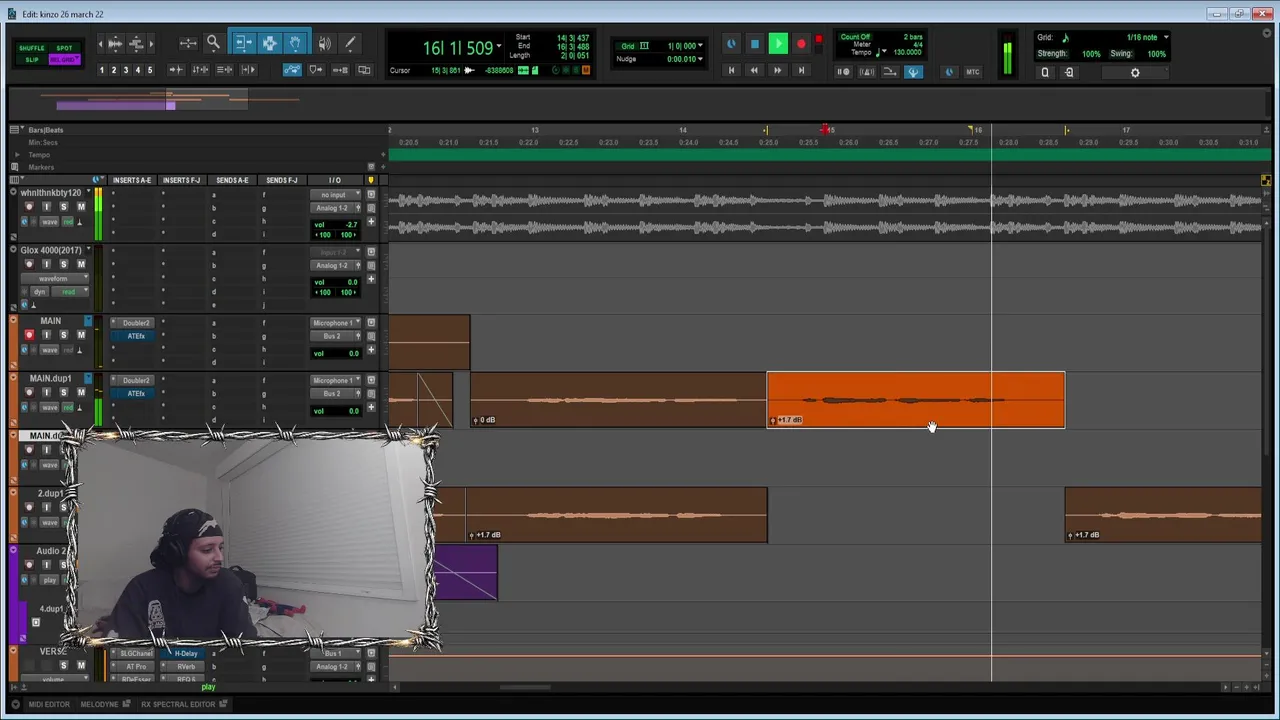Toggle Tab to Transients icon
Screen dimensions: 1280x720
176,70
